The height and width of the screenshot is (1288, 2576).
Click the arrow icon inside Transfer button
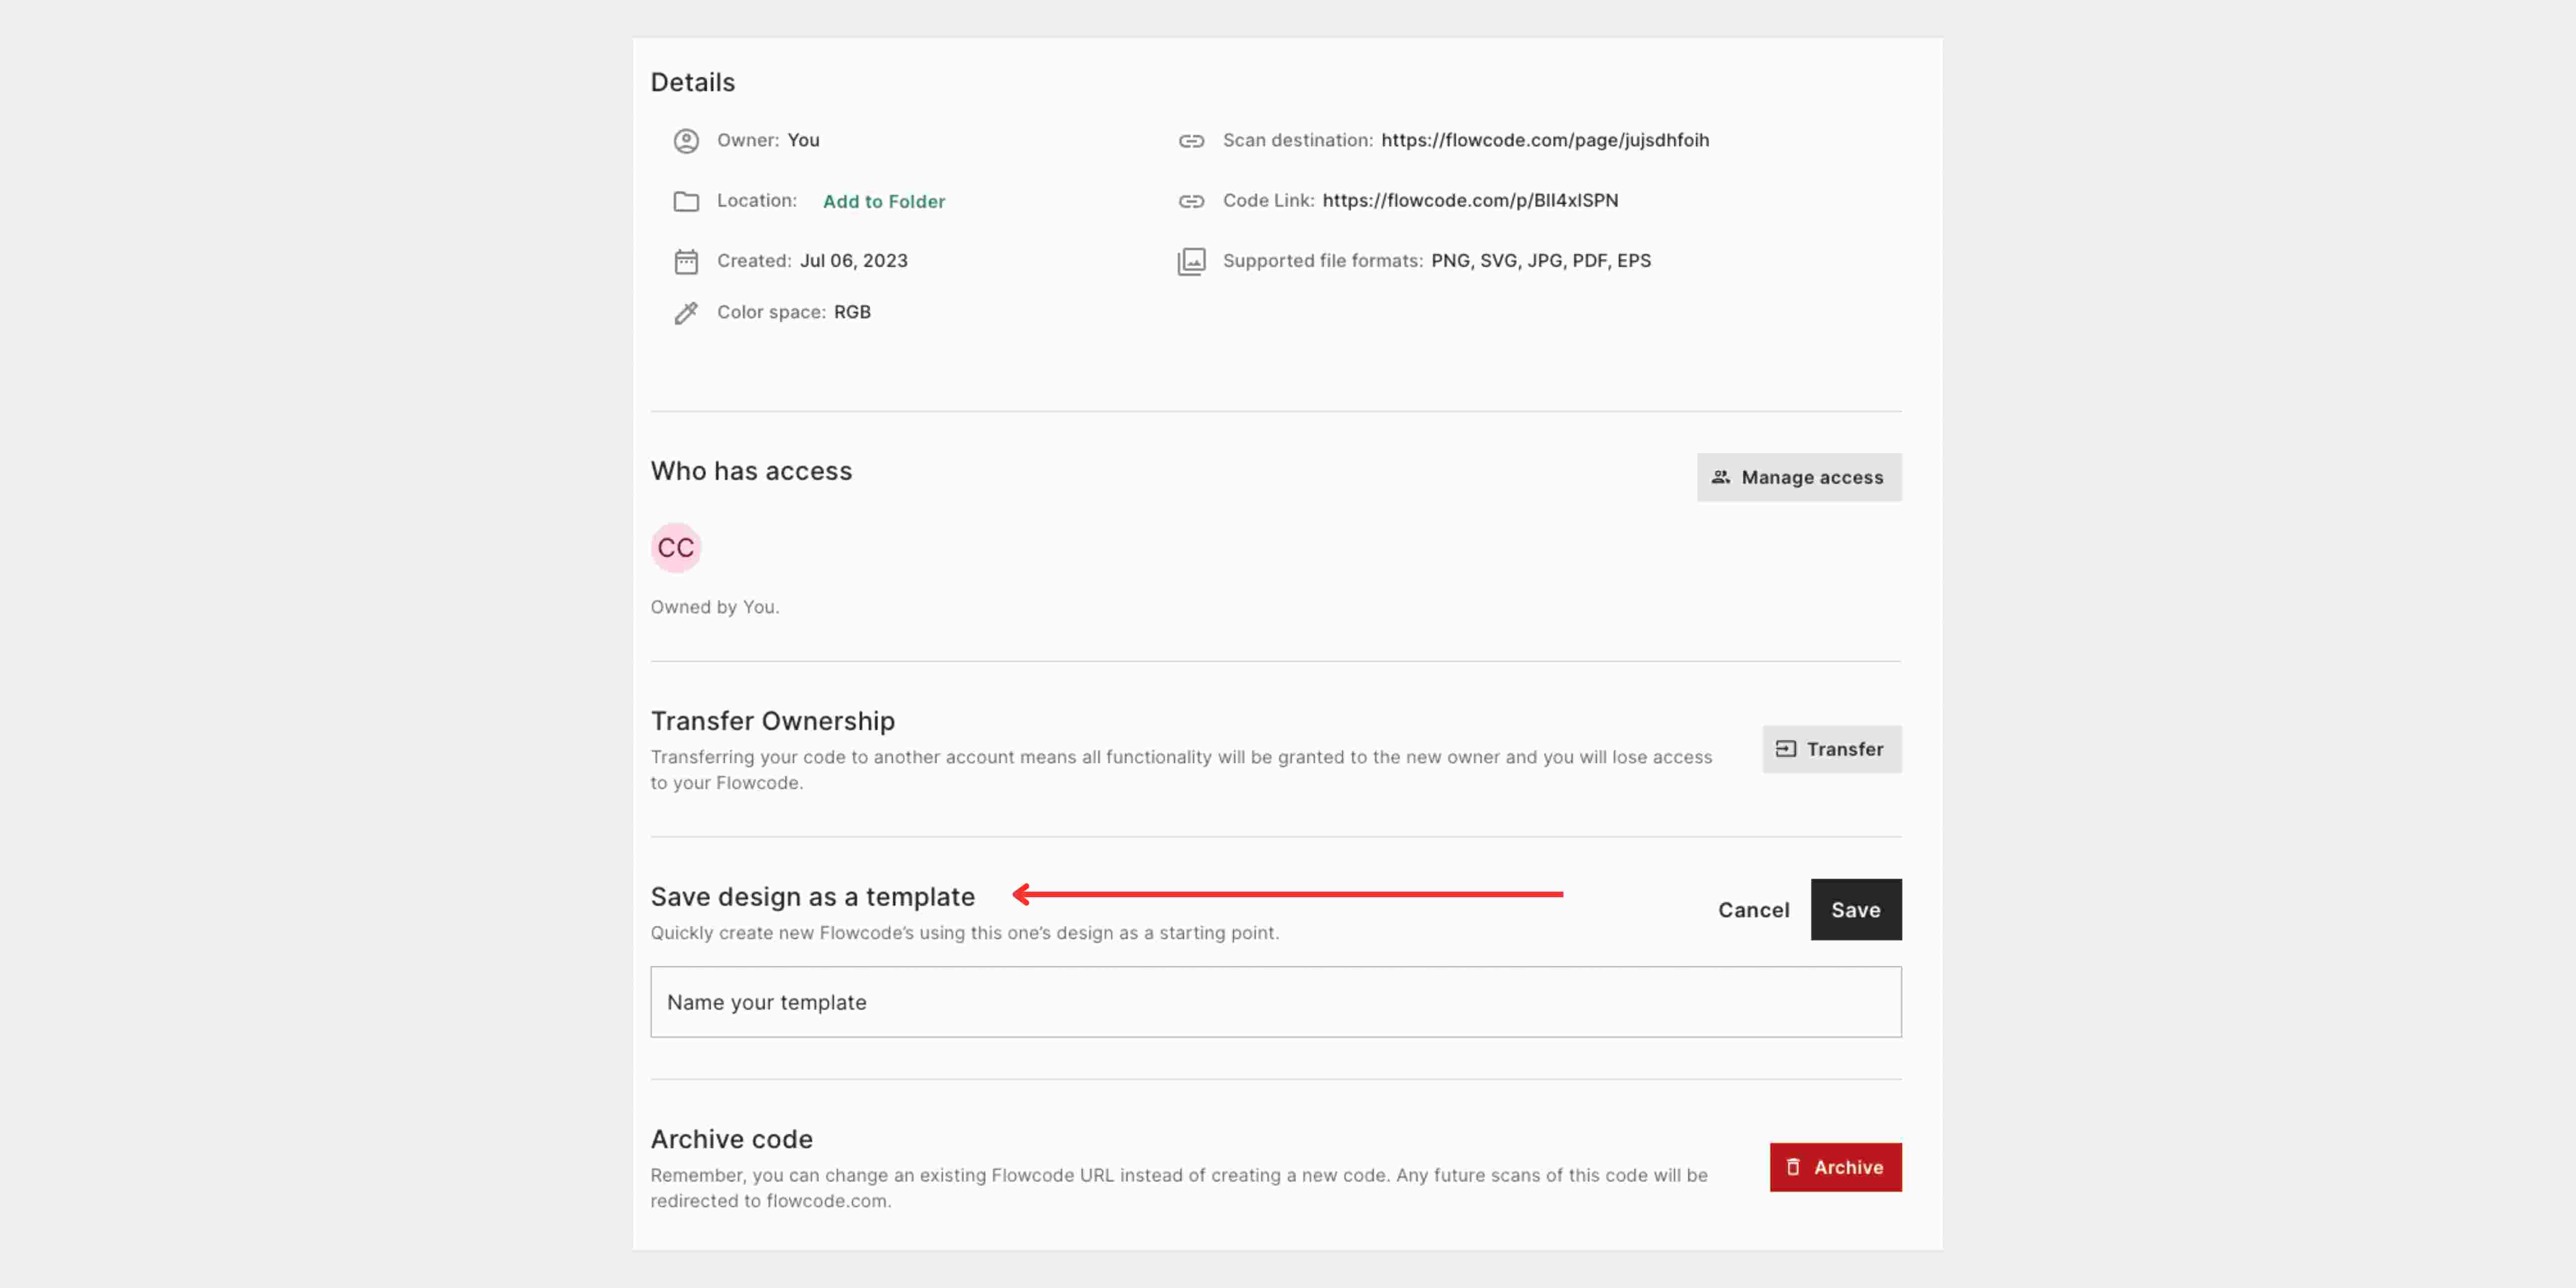tap(1786, 749)
